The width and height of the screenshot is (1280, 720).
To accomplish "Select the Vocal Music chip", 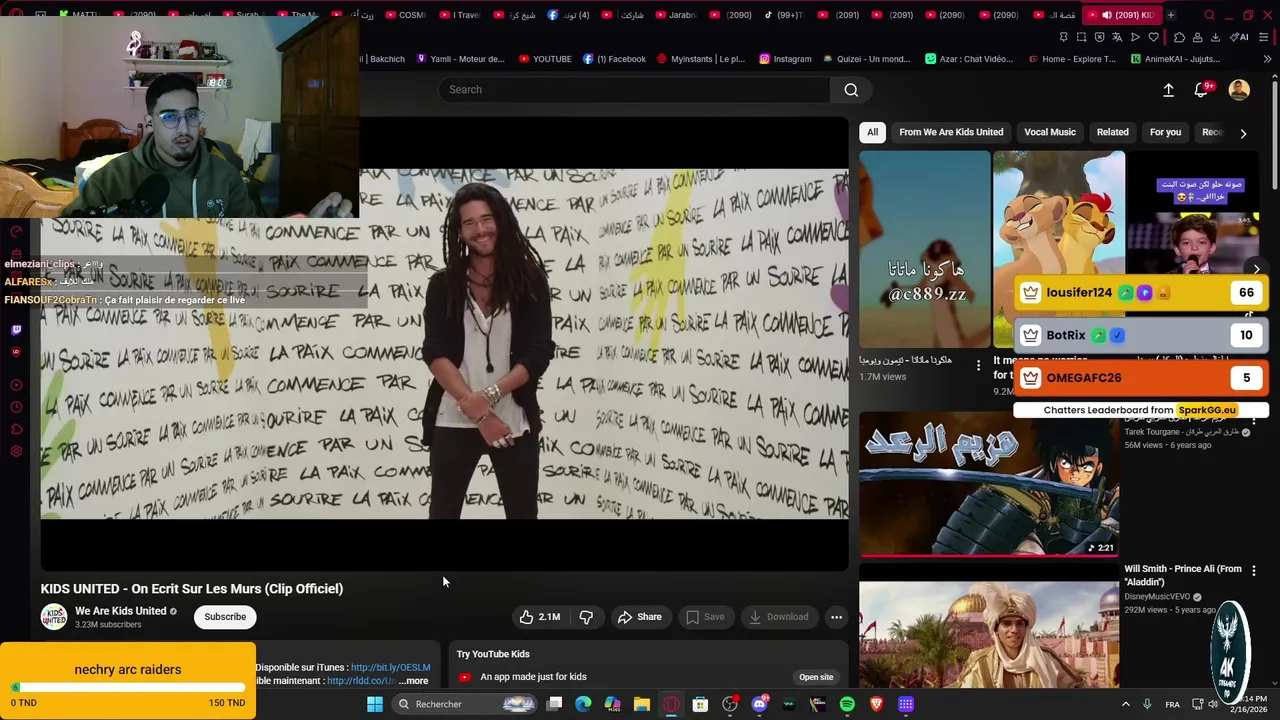I will (1050, 132).
